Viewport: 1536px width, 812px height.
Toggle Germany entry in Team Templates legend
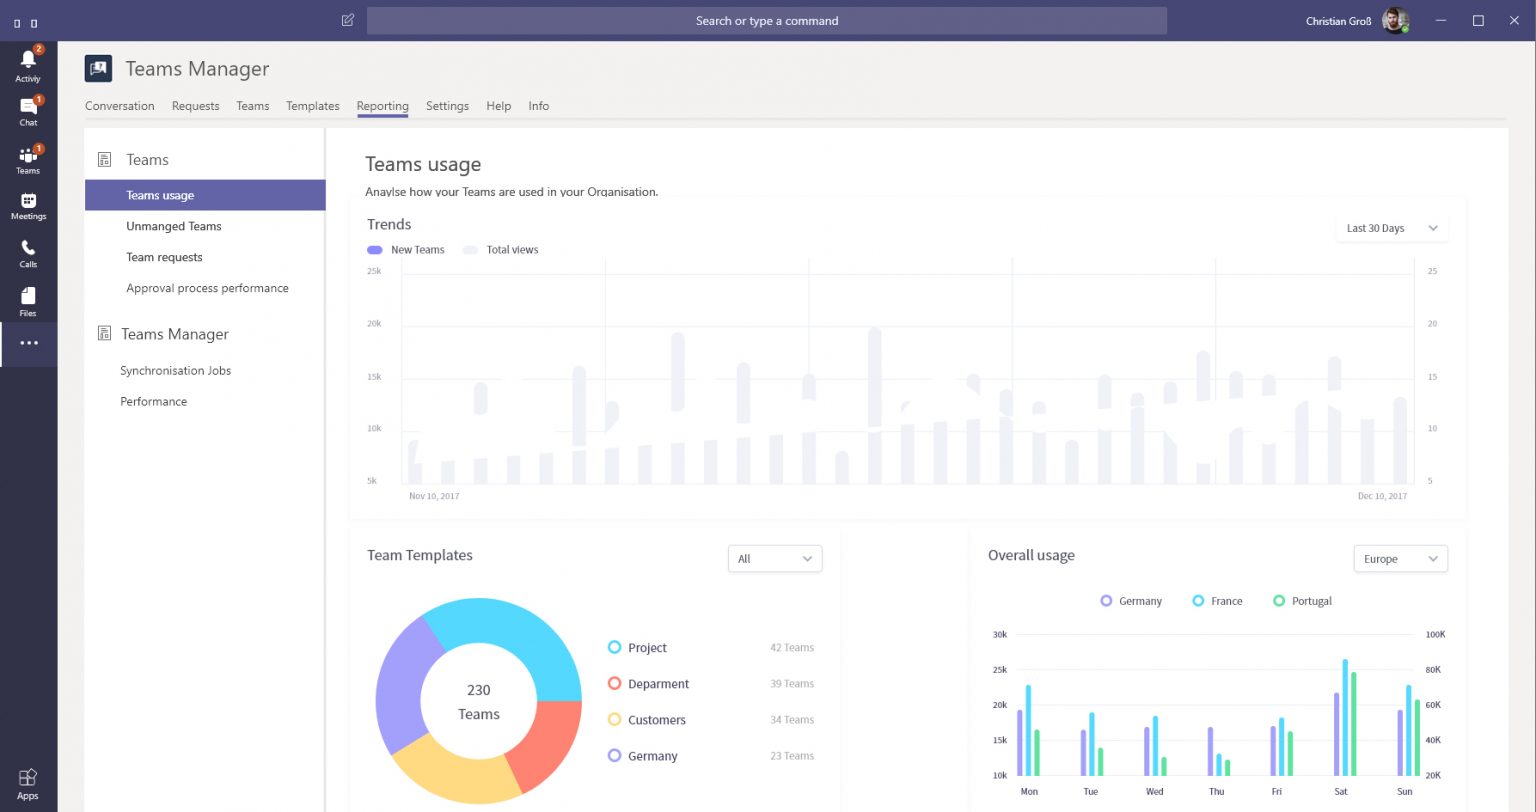tap(643, 756)
